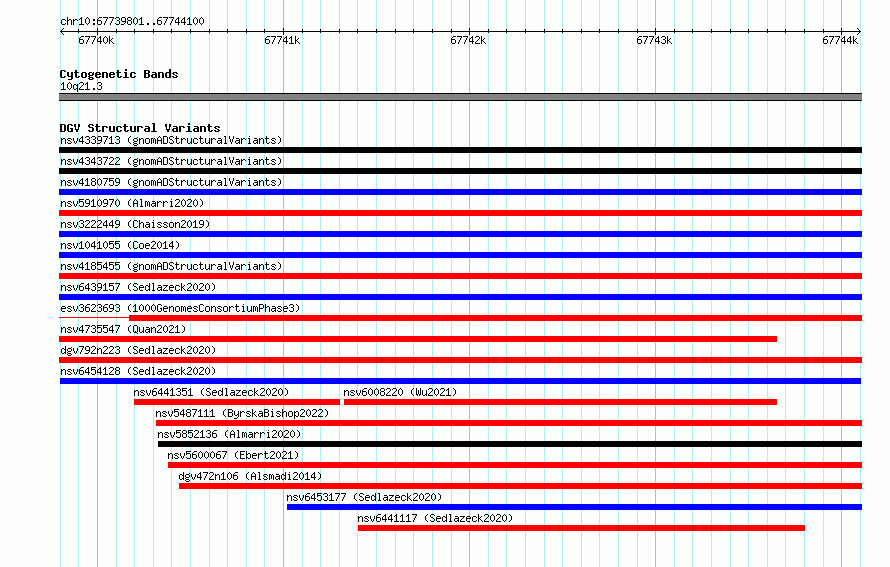Click the chr10:67739801..67744100 coordinates text
Screen dimensions: 890x567
pyautogui.click(x=132, y=21)
